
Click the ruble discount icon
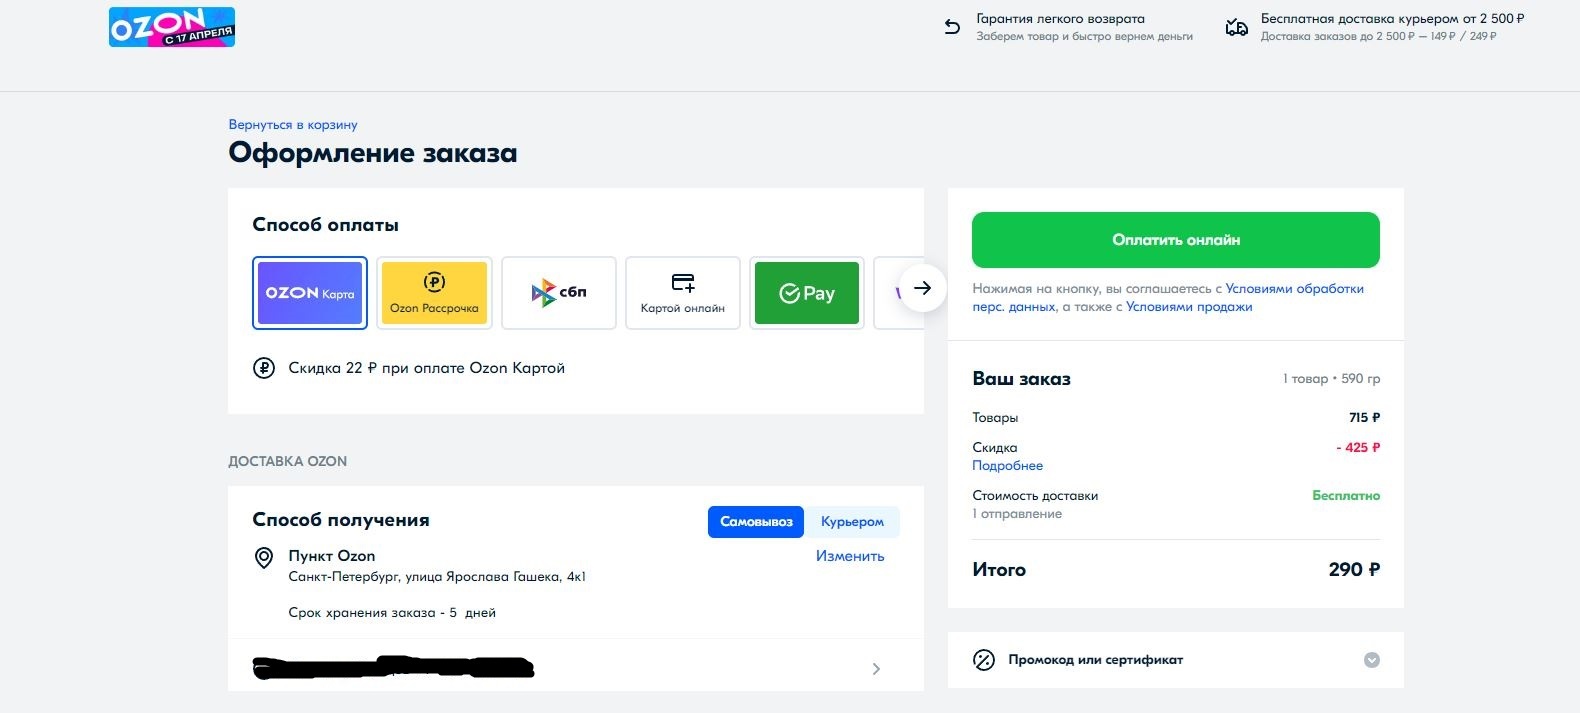pyautogui.click(x=264, y=368)
